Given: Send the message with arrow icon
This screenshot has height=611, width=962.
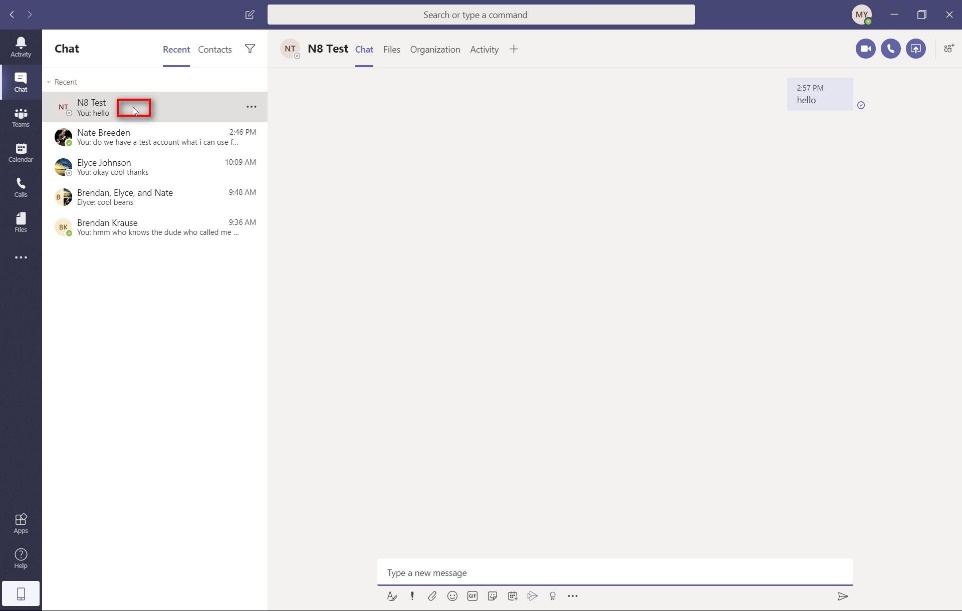Looking at the screenshot, I should point(843,596).
